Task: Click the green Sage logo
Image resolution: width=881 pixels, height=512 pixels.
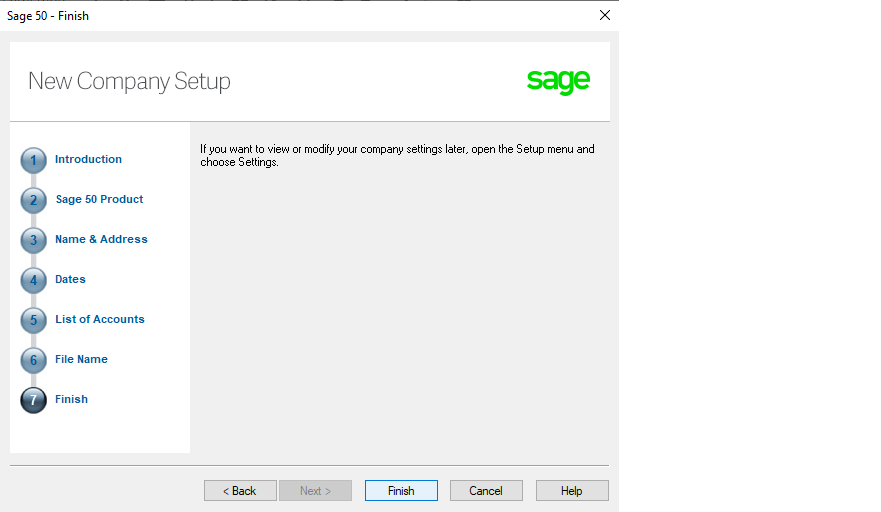Action: click(558, 81)
